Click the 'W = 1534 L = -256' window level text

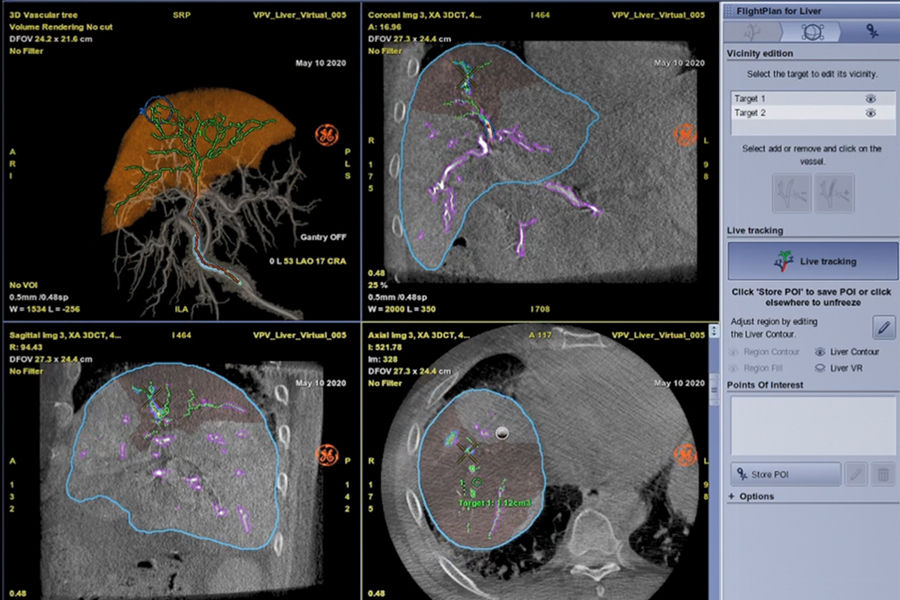click(45, 309)
